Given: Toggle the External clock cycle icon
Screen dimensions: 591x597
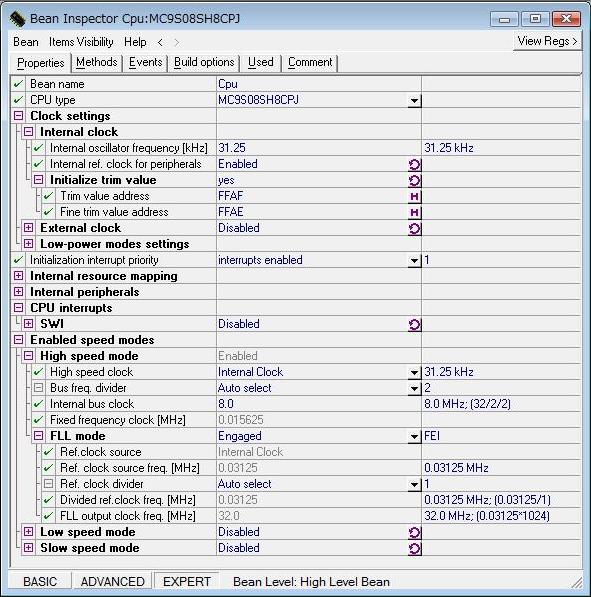Looking at the screenshot, I should pos(414,228).
